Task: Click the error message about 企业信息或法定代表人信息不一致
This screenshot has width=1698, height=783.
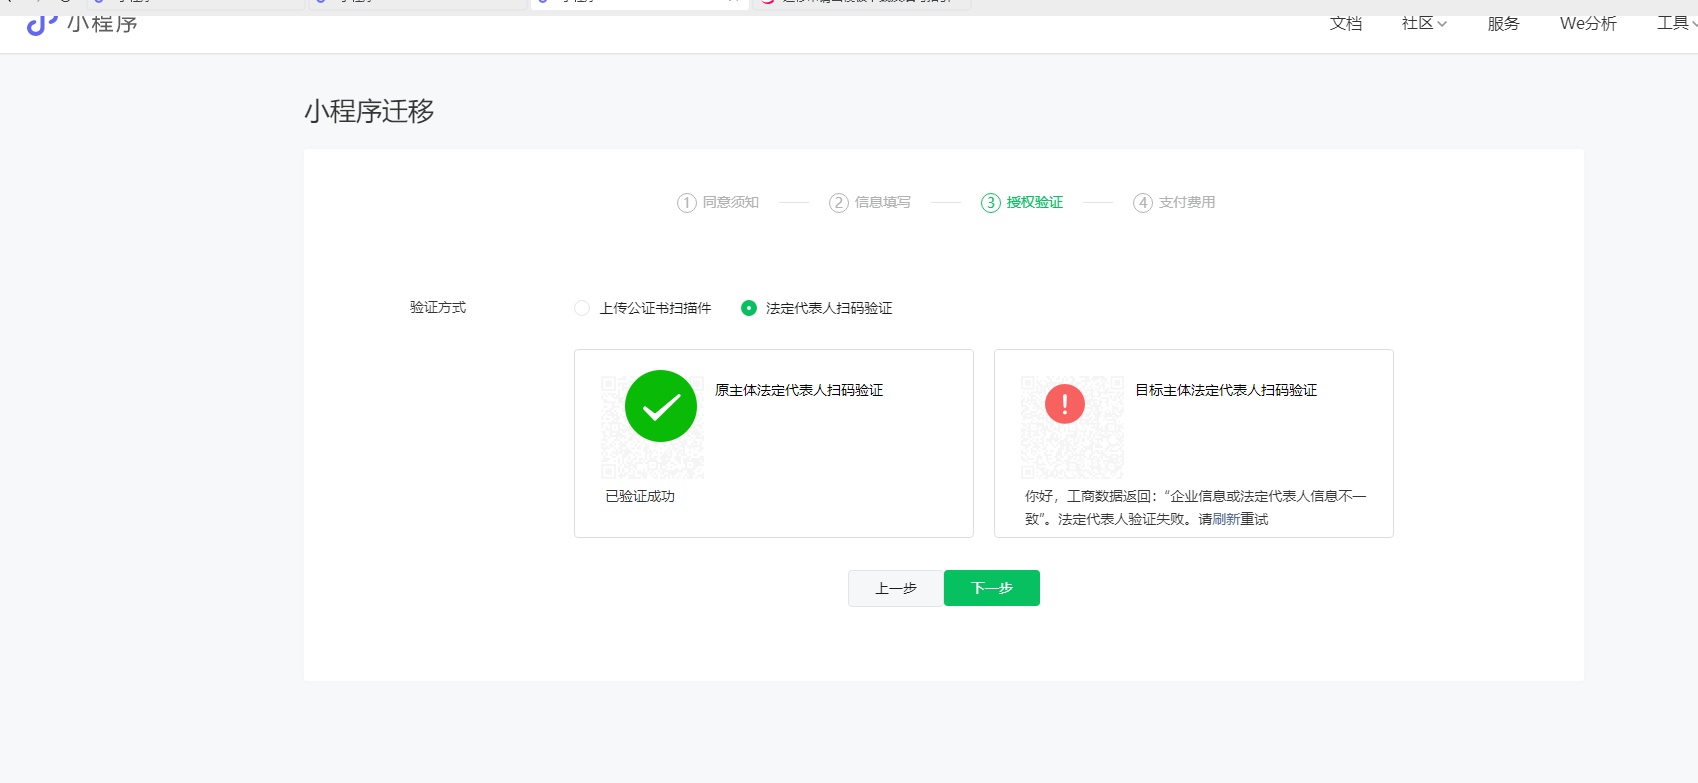Action: coord(1195,507)
